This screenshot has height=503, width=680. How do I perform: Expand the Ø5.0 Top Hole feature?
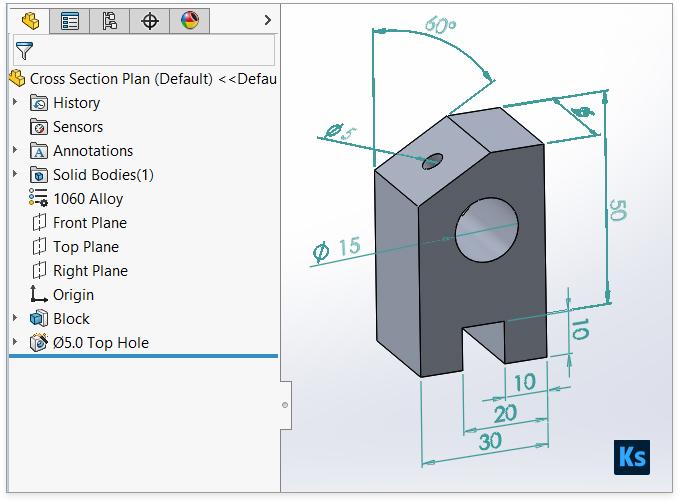click(x=15, y=343)
